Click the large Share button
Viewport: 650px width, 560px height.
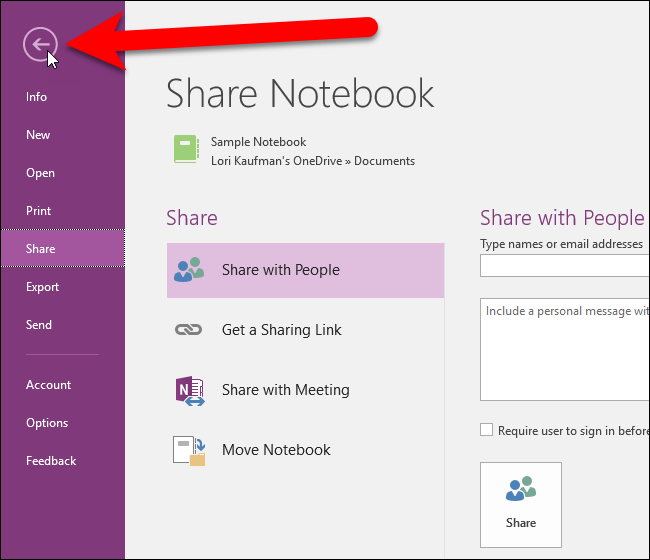coord(521,504)
